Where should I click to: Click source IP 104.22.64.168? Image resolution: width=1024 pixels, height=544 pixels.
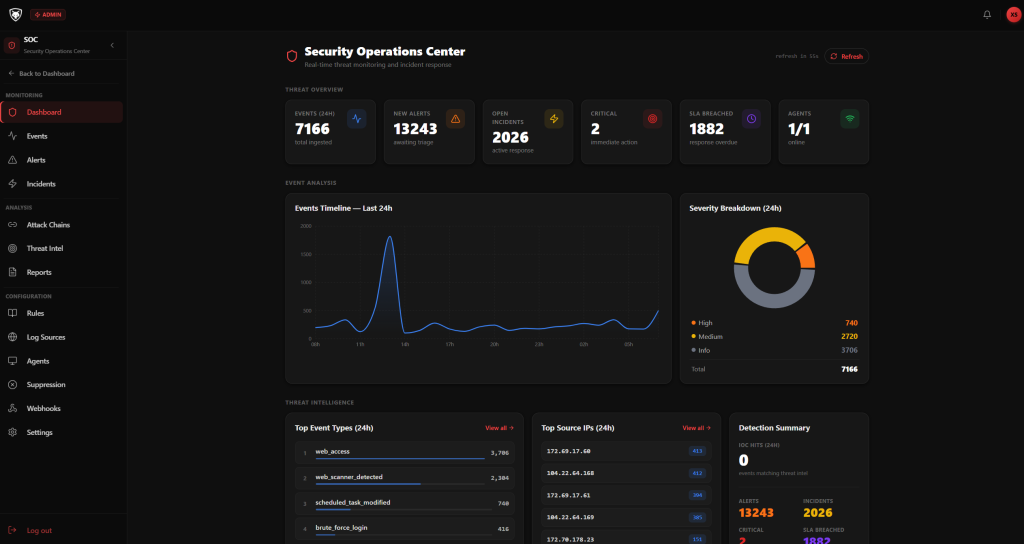point(626,473)
